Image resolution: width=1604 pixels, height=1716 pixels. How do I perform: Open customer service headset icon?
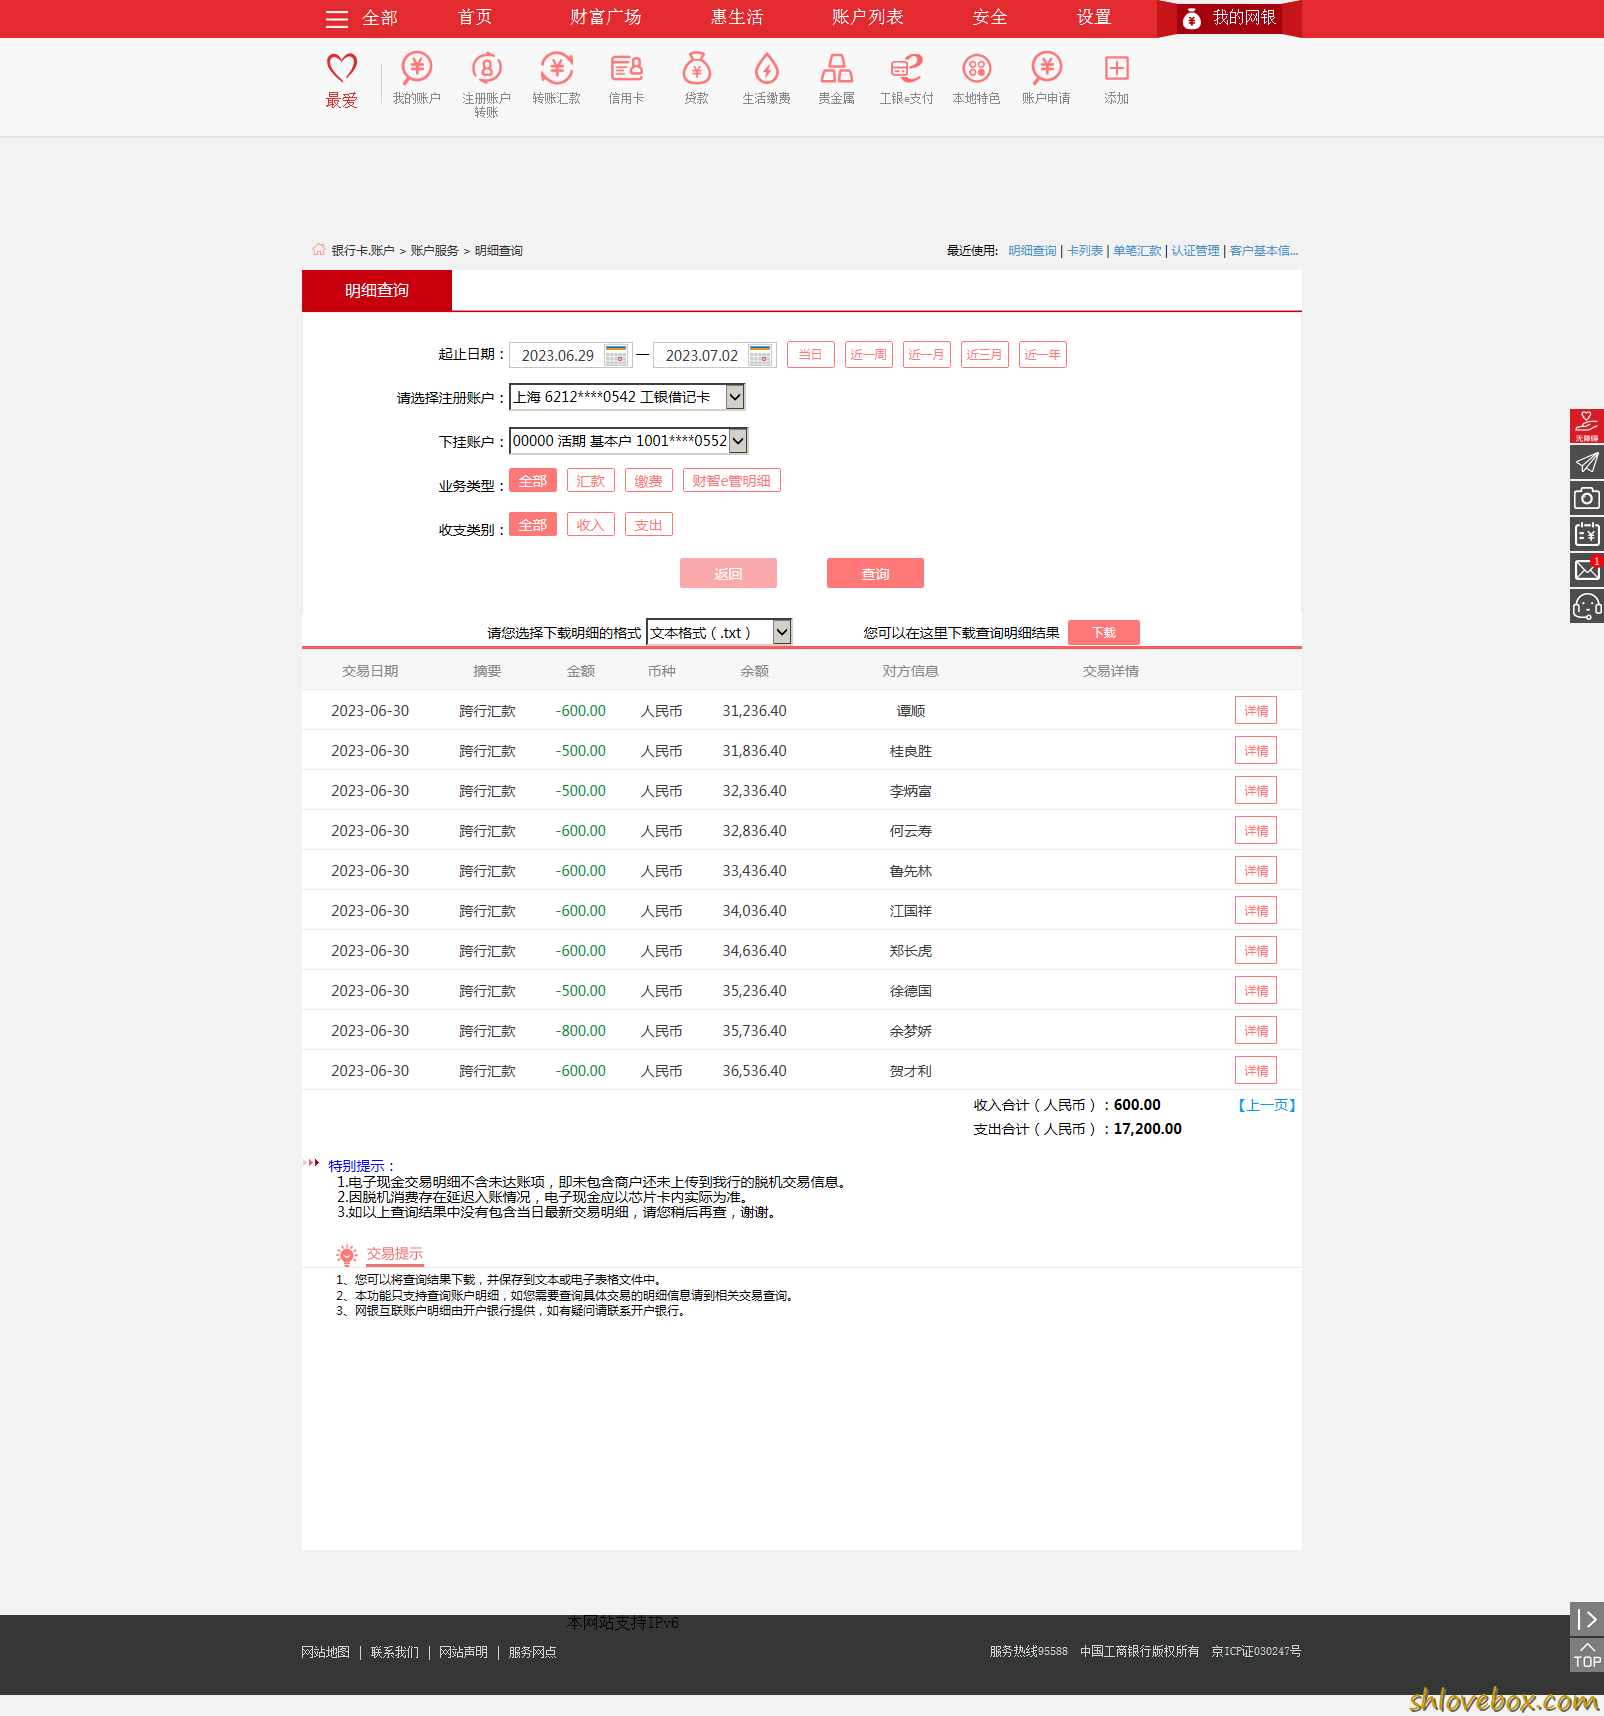click(1587, 606)
